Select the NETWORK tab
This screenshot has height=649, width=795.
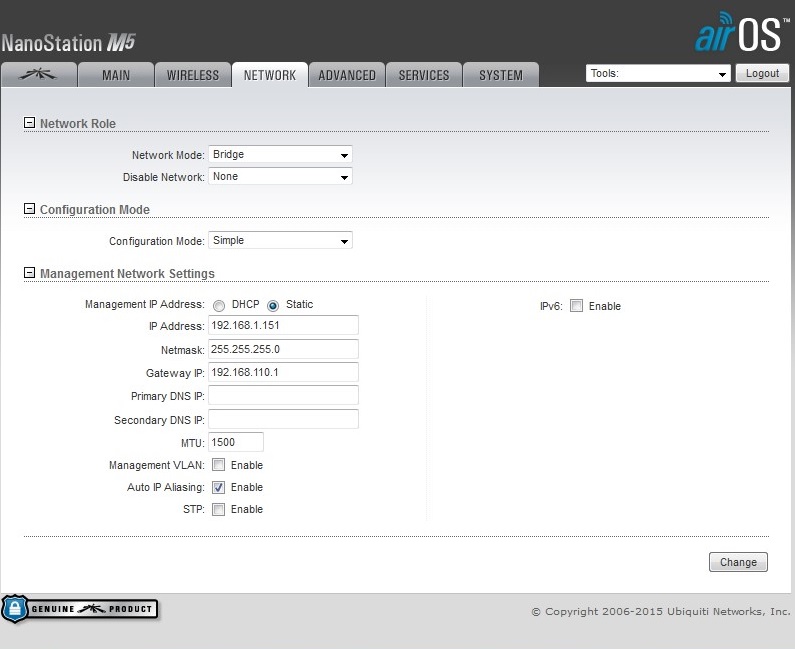[270, 75]
